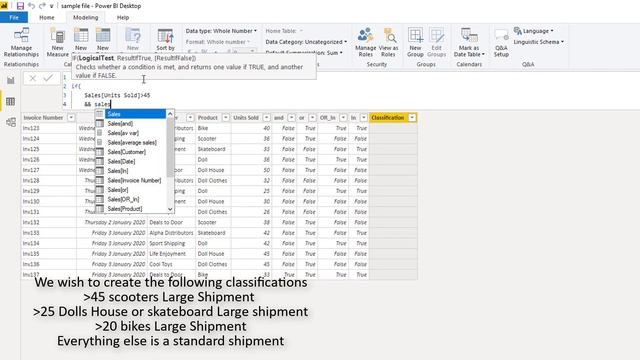Open the Help ribbon tab

click(x=123, y=18)
